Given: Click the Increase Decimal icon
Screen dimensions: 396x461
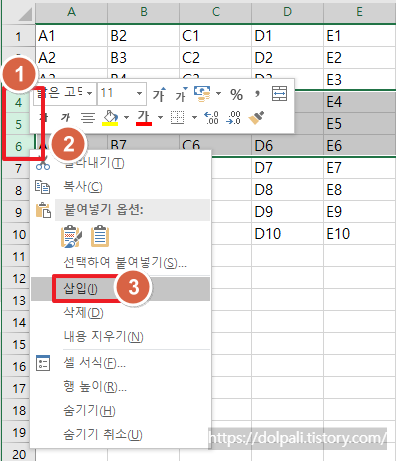Looking at the screenshot, I should click(x=211, y=117).
